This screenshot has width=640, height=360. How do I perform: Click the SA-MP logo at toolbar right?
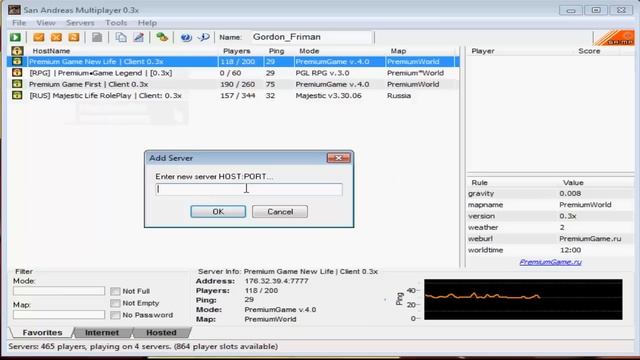[613, 38]
